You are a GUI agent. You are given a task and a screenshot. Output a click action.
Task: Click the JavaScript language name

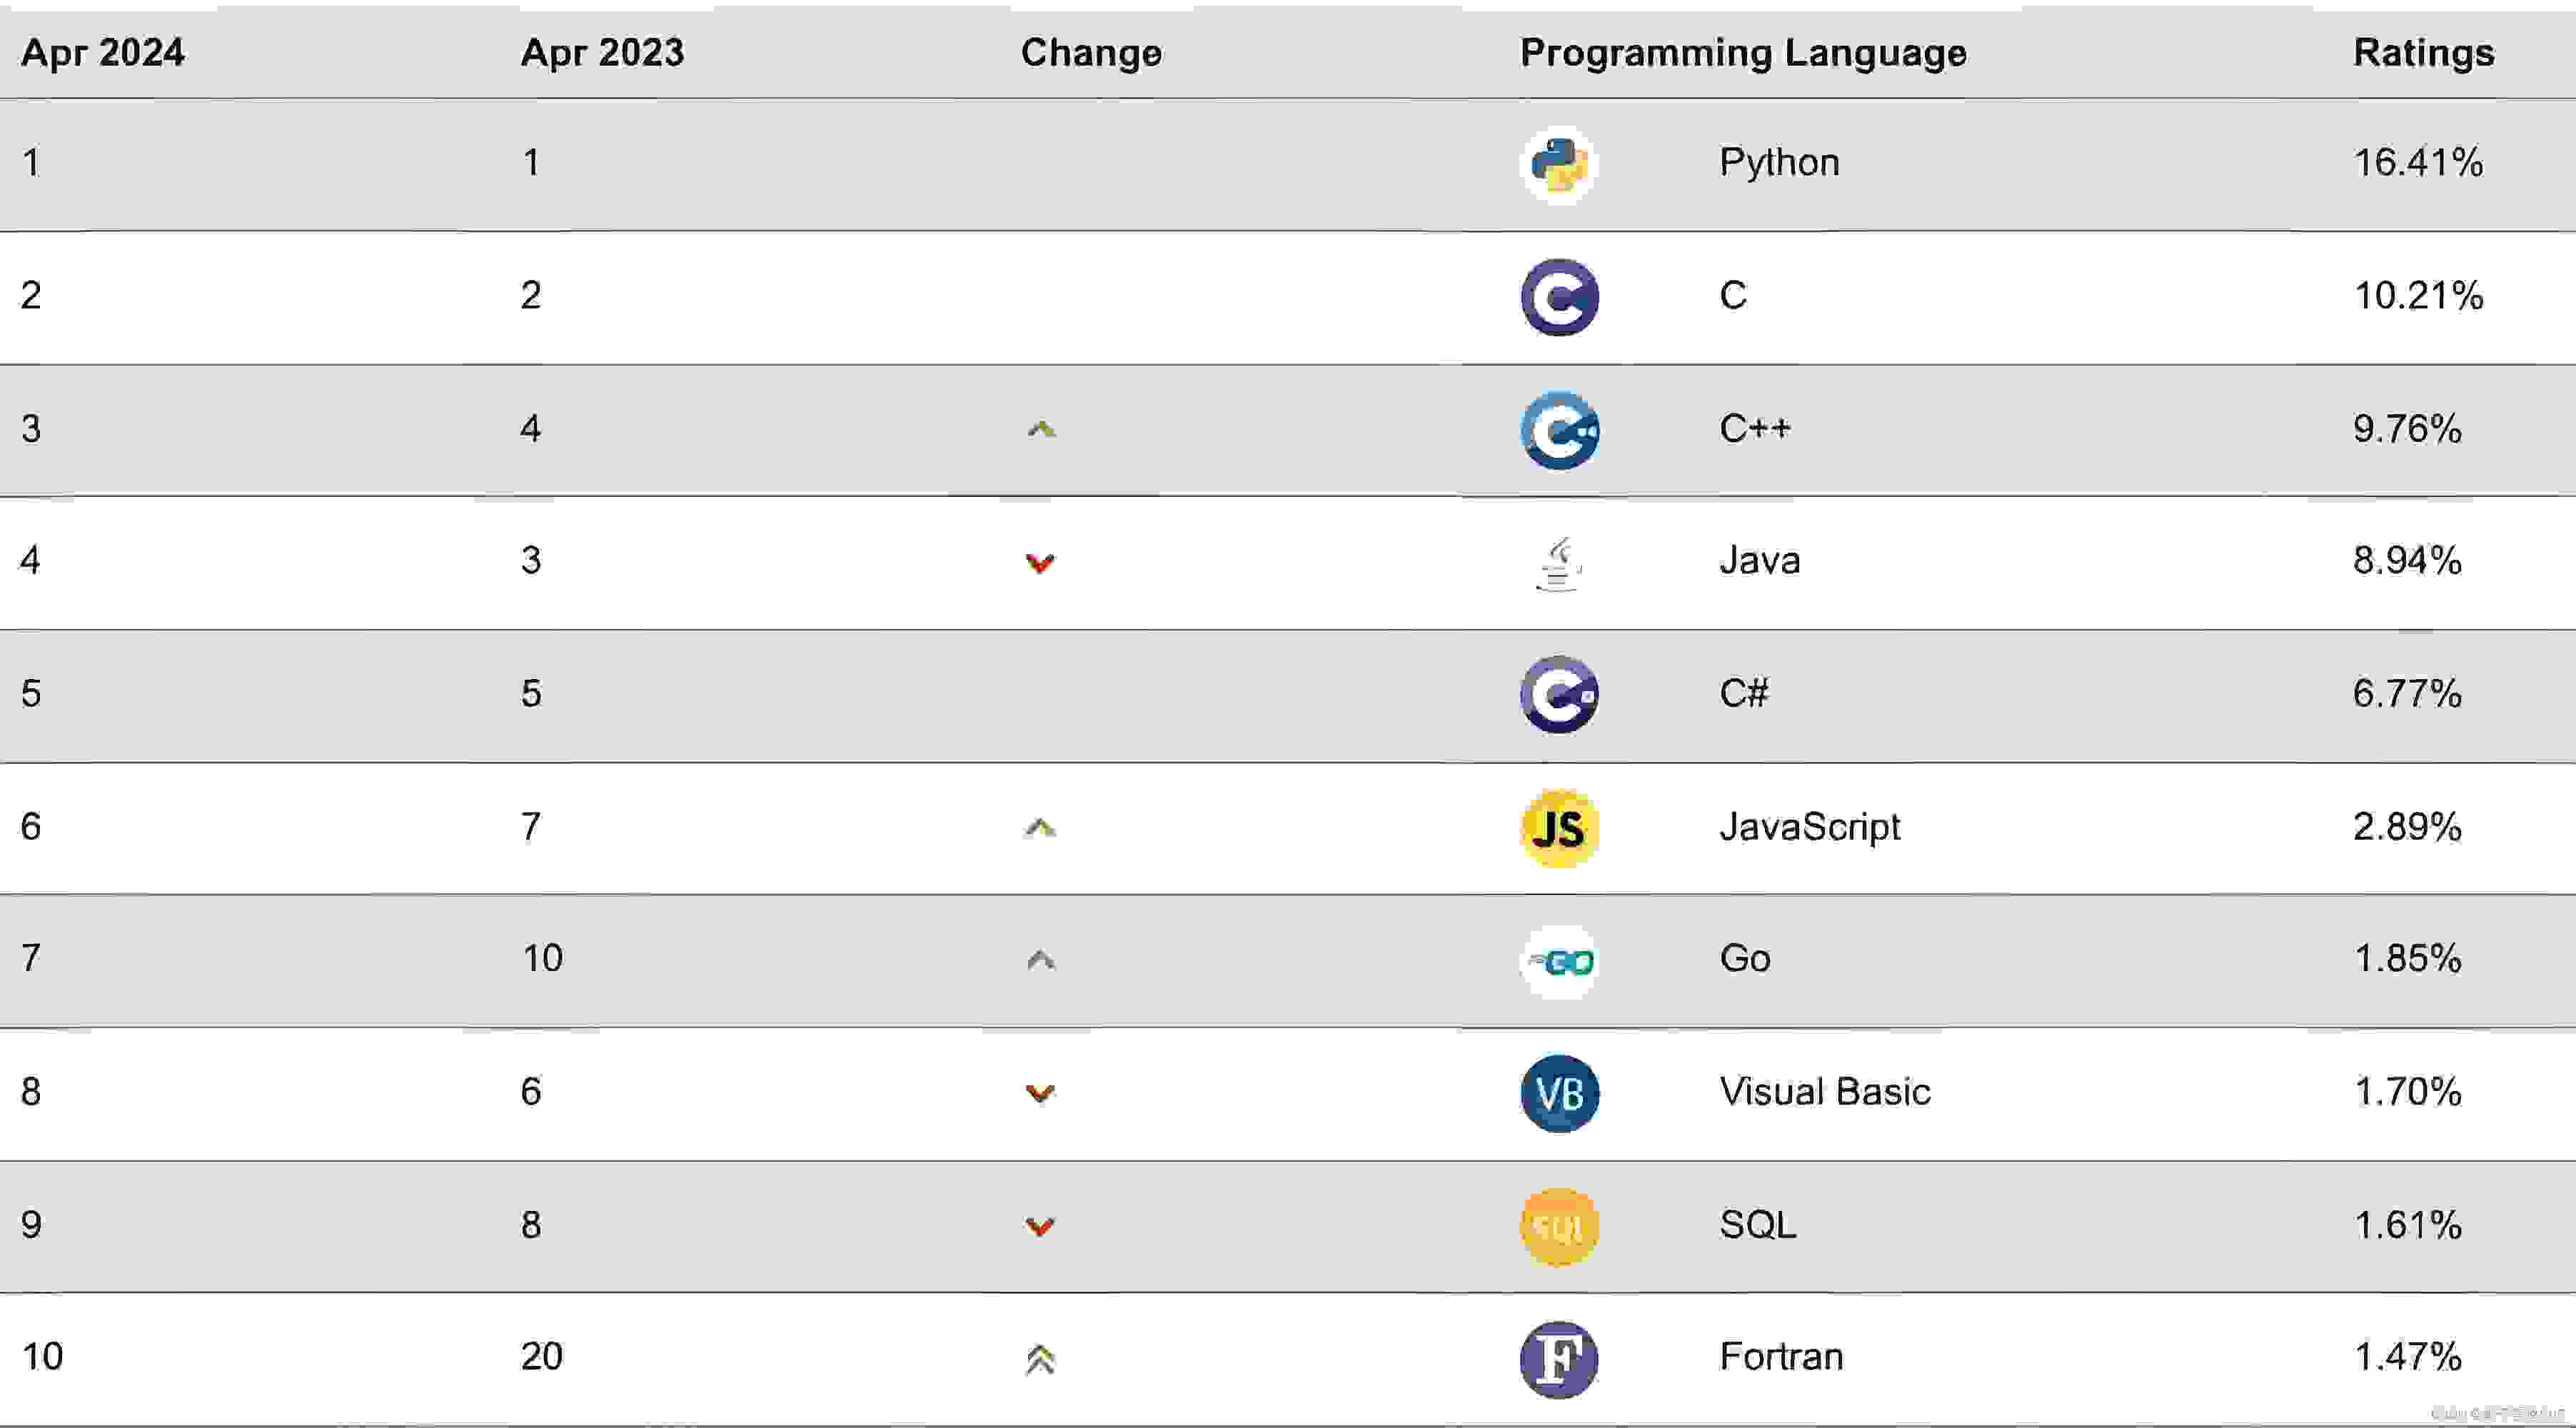coord(1809,827)
